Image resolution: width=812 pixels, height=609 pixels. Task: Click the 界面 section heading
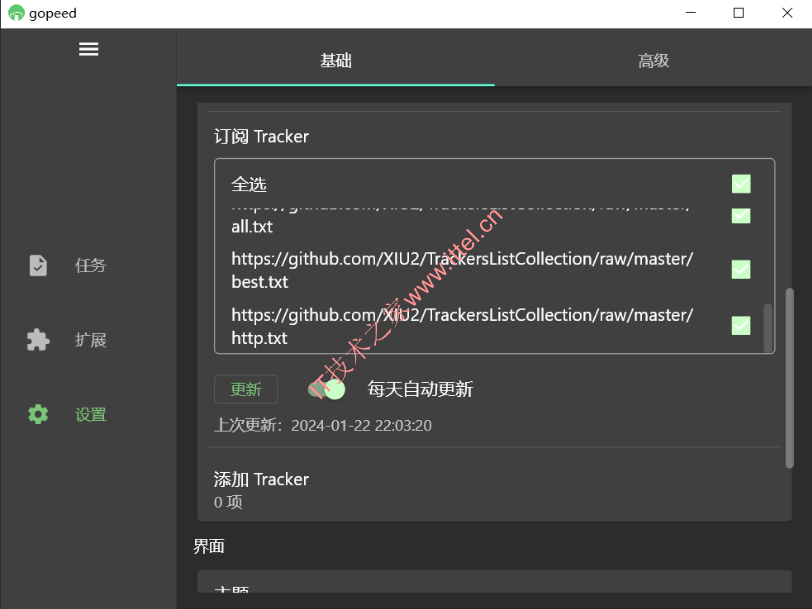coord(209,546)
